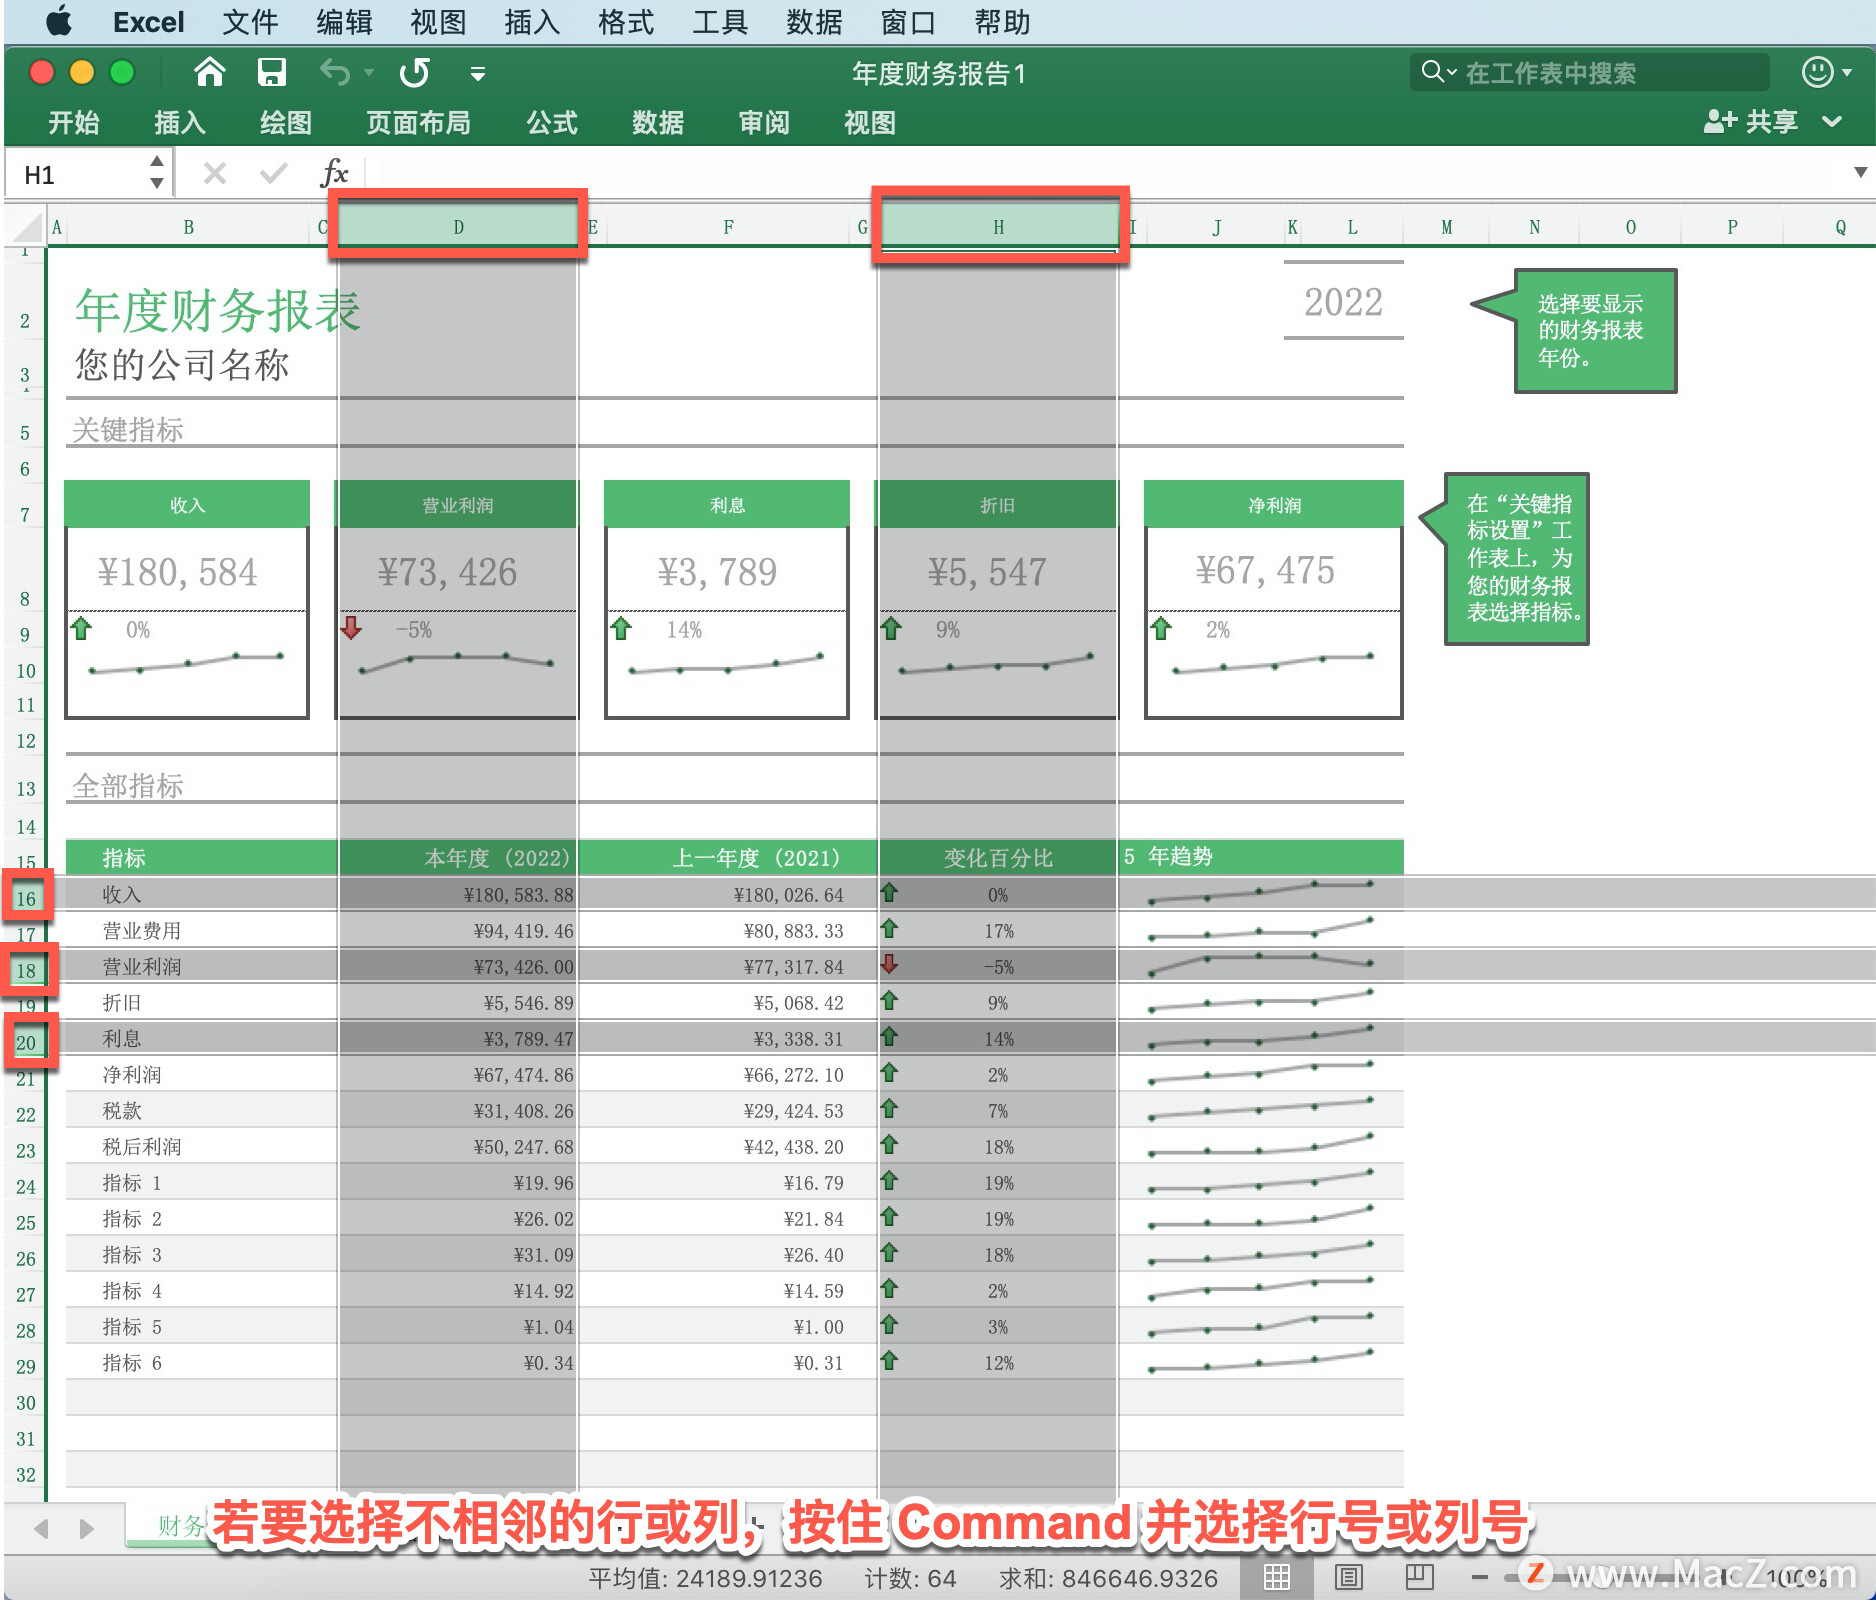Open the Undo history dropdown arrow

pos(369,73)
